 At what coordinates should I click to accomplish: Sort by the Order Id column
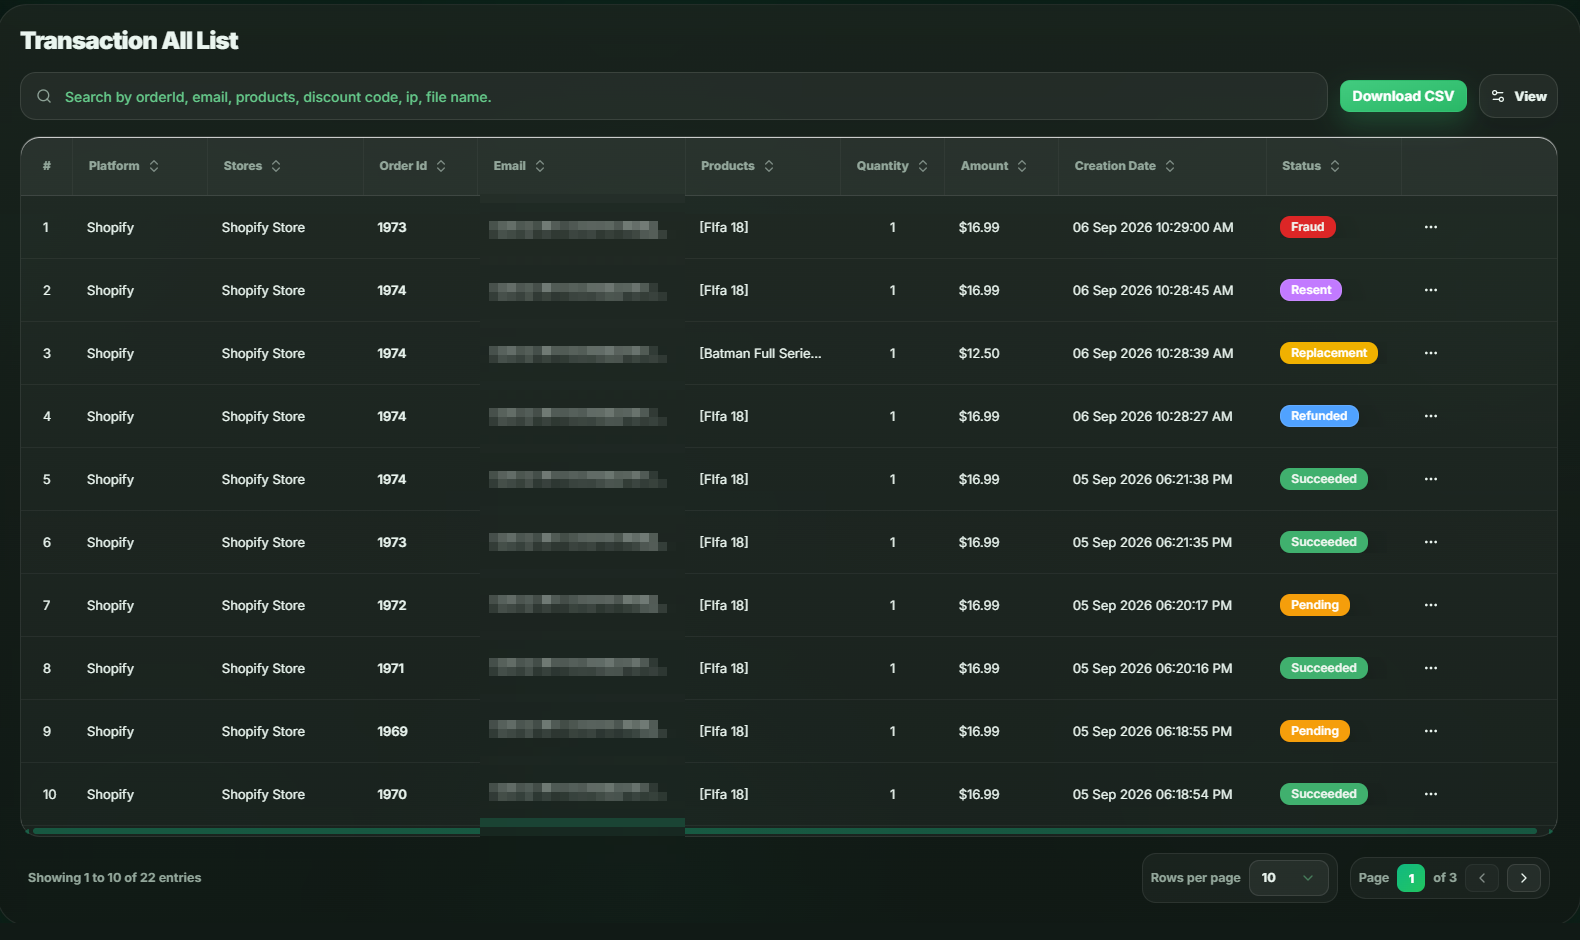tap(413, 166)
